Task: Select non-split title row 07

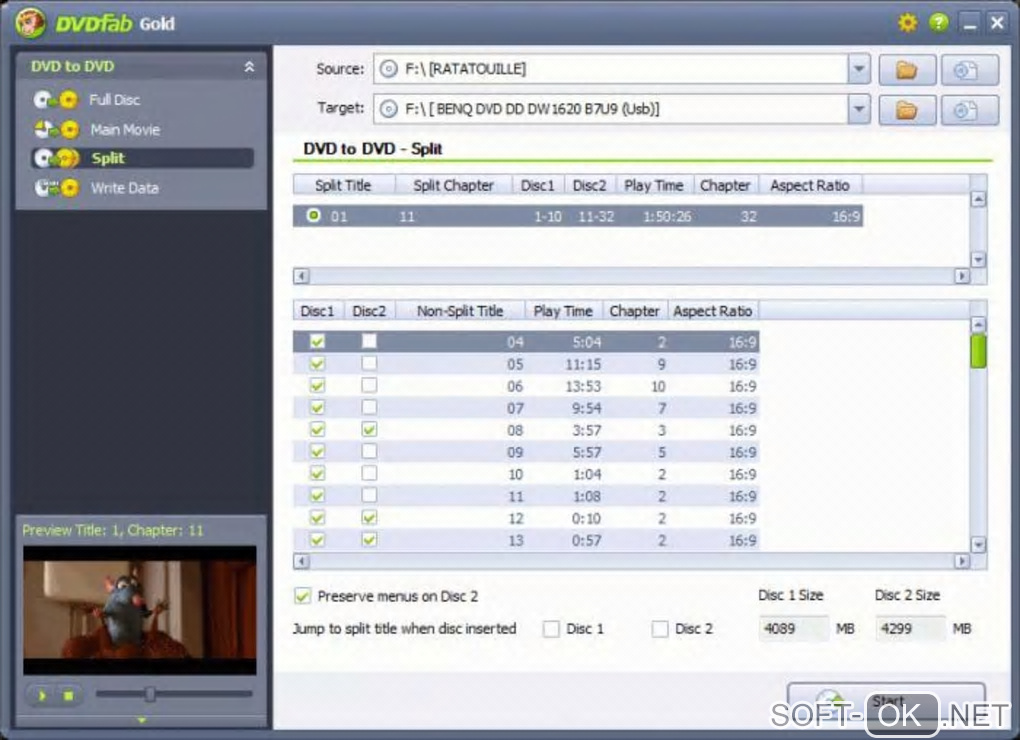Action: (526, 408)
